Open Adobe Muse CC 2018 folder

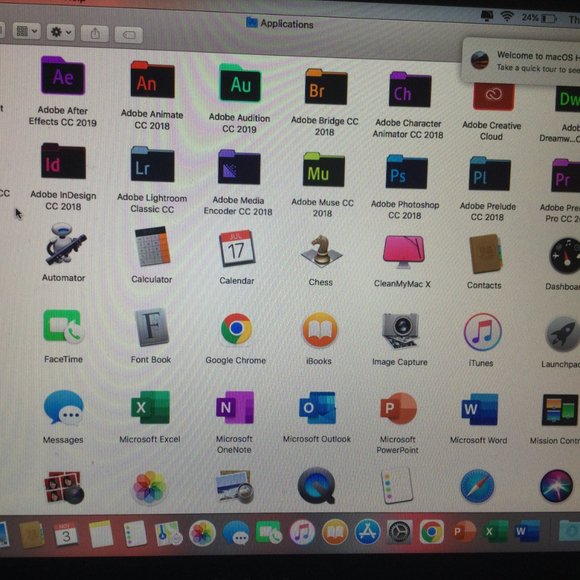point(324,170)
